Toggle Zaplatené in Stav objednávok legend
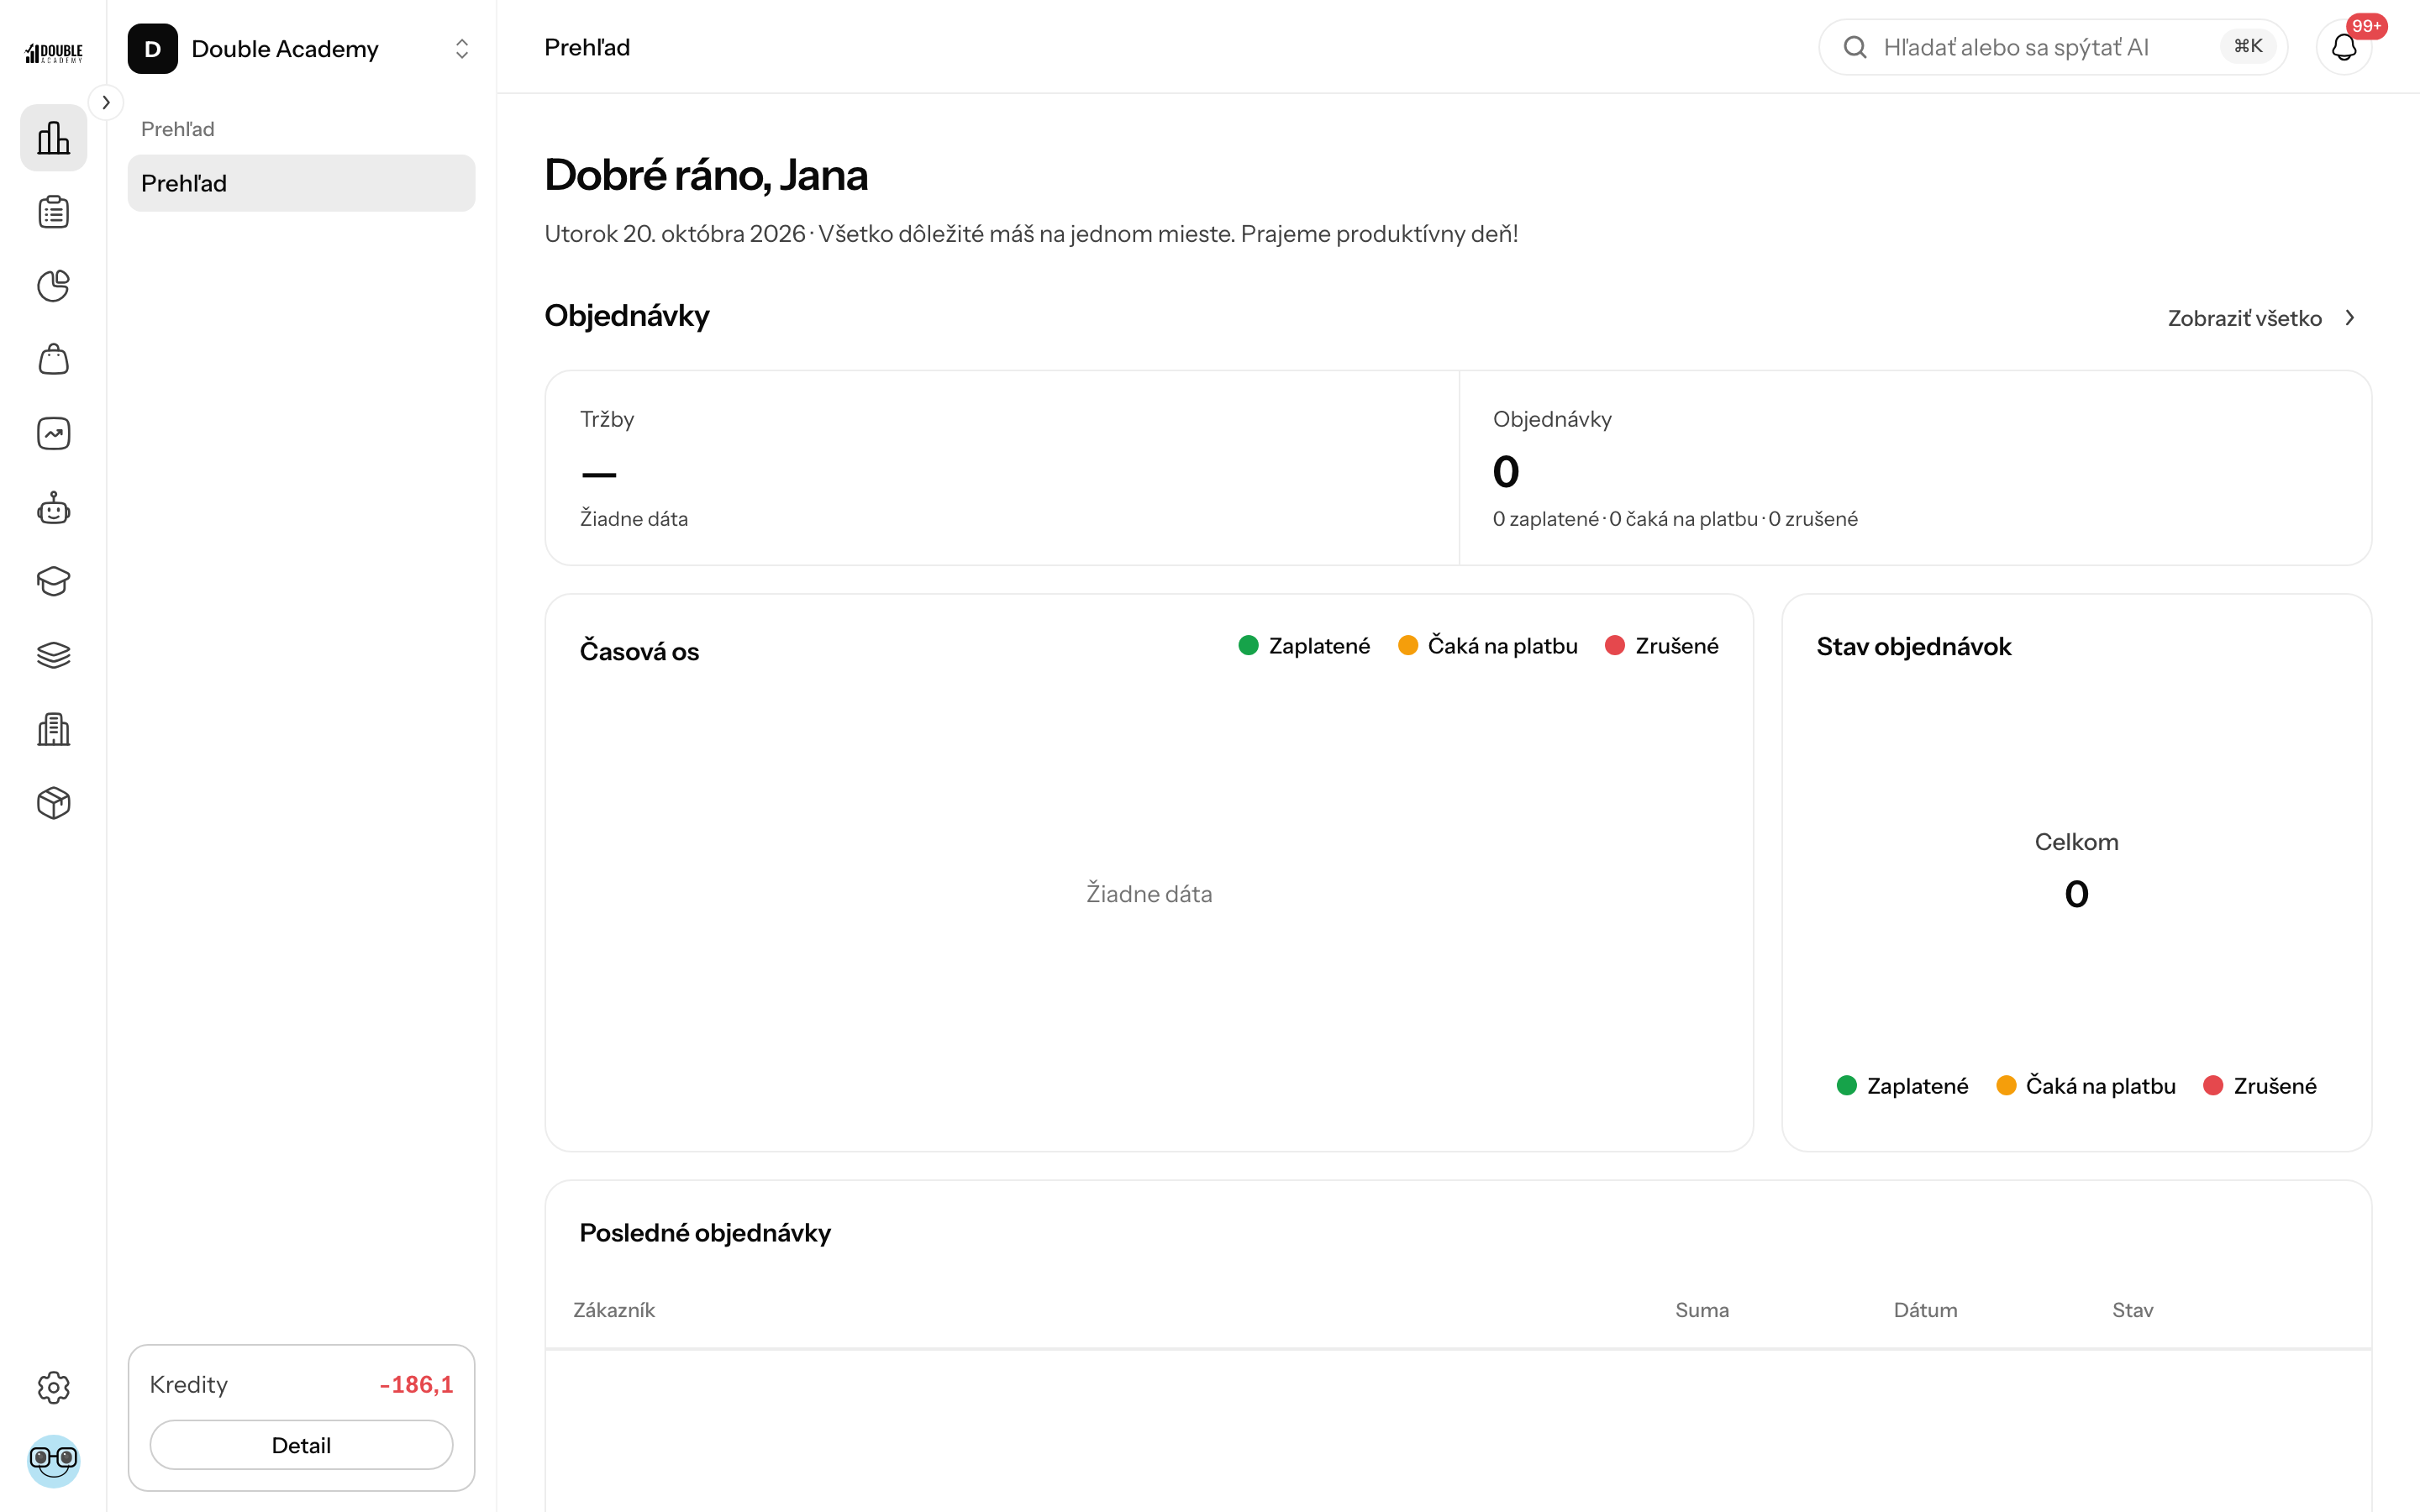This screenshot has width=2420, height=1512. [1902, 1086]
